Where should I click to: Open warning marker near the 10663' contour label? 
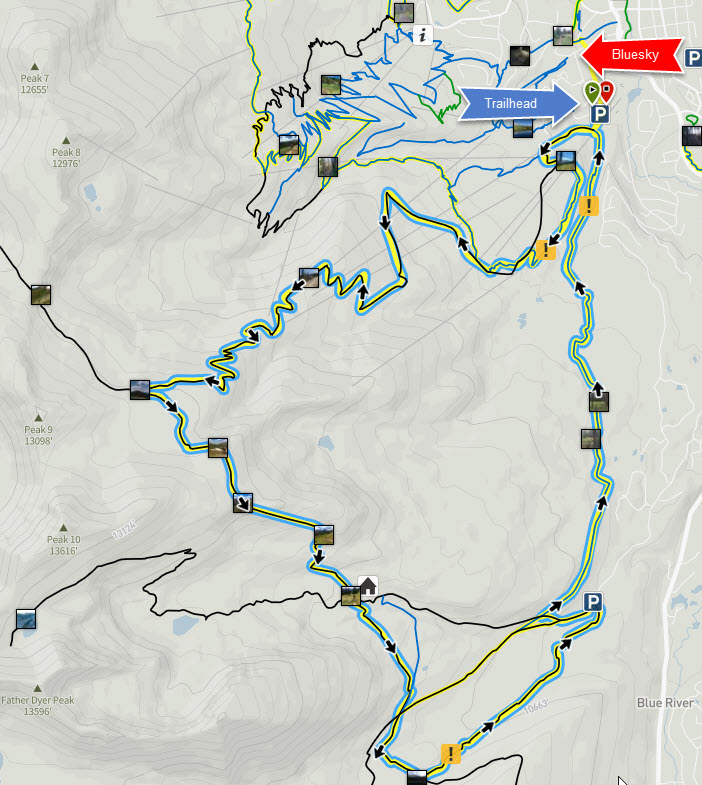(x=451, y=753)
